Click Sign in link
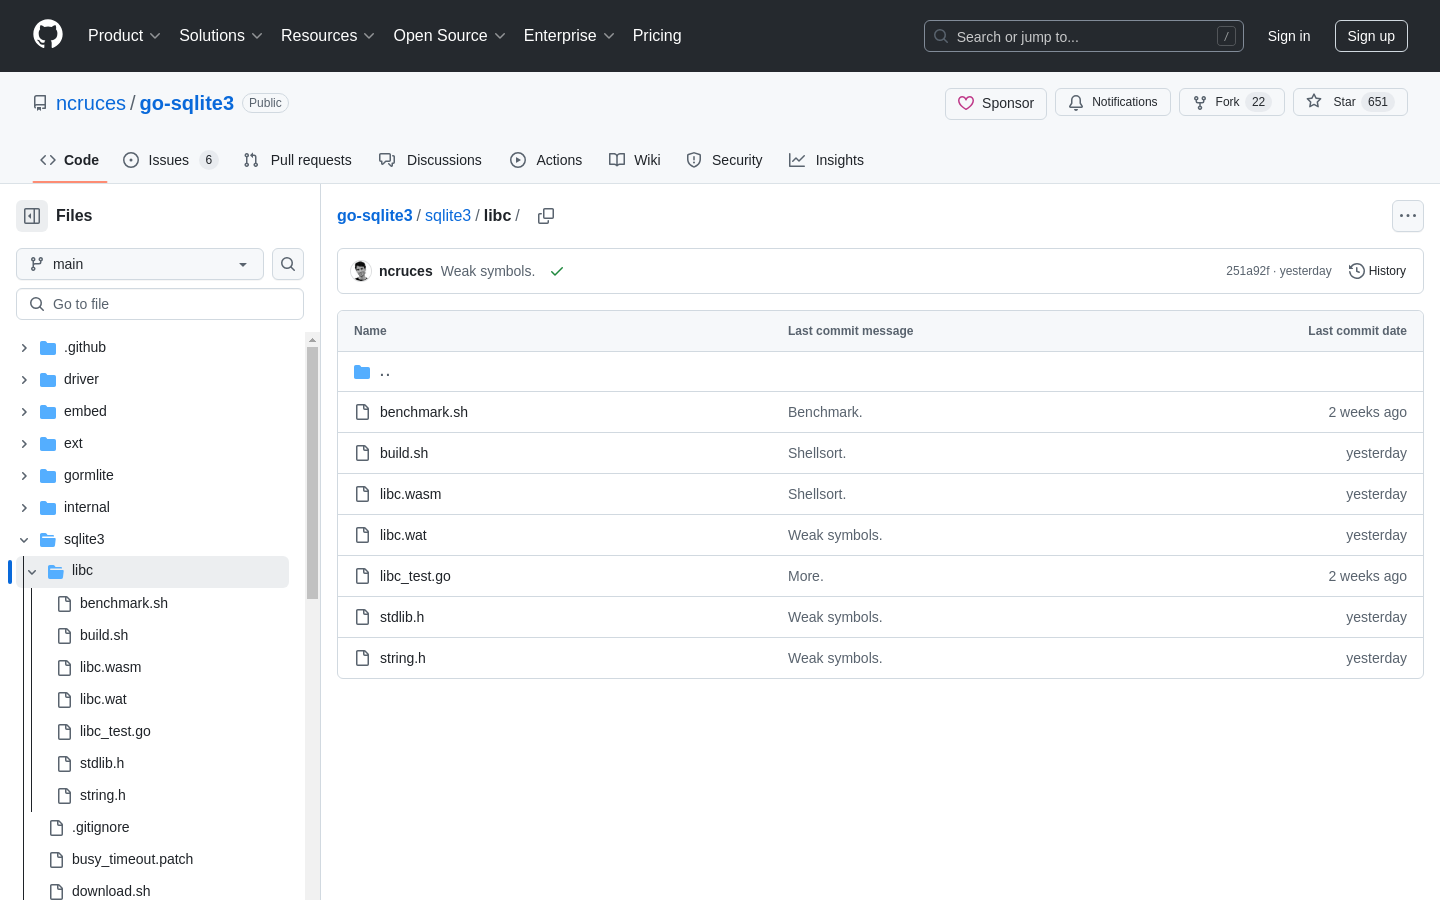This screenshot has width=1440, height=900. tap(1289, 36)
